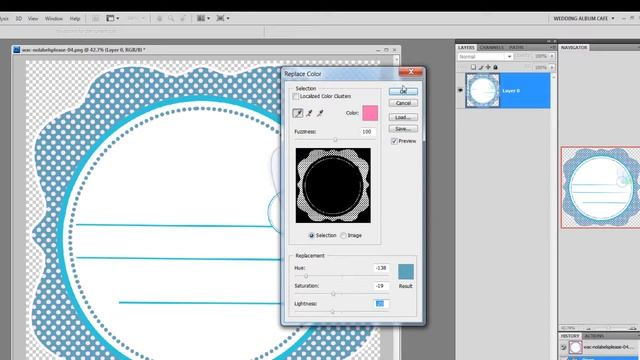This screenshot has width=640, height=360.
Task: Select the Selection radio button
Action: point(311,236)
